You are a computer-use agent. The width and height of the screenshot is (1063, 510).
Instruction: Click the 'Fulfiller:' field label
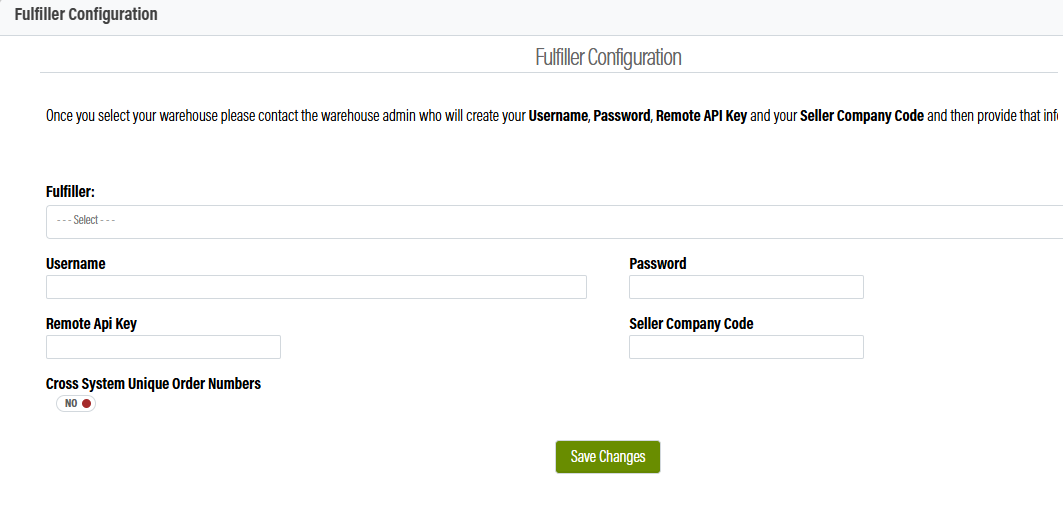[70, 192]
